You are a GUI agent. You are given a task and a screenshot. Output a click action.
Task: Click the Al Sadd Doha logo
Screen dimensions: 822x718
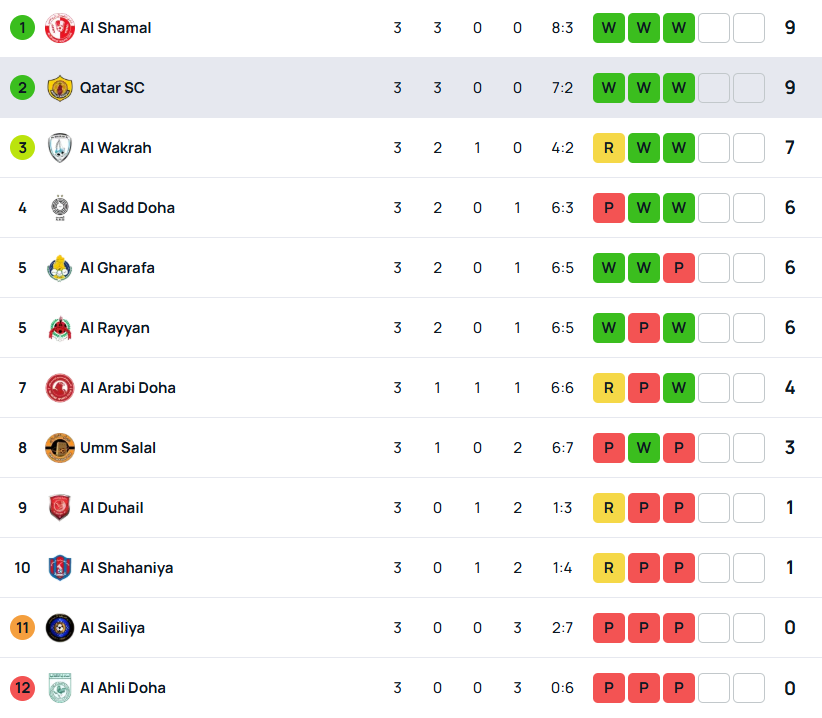point(60,208)
